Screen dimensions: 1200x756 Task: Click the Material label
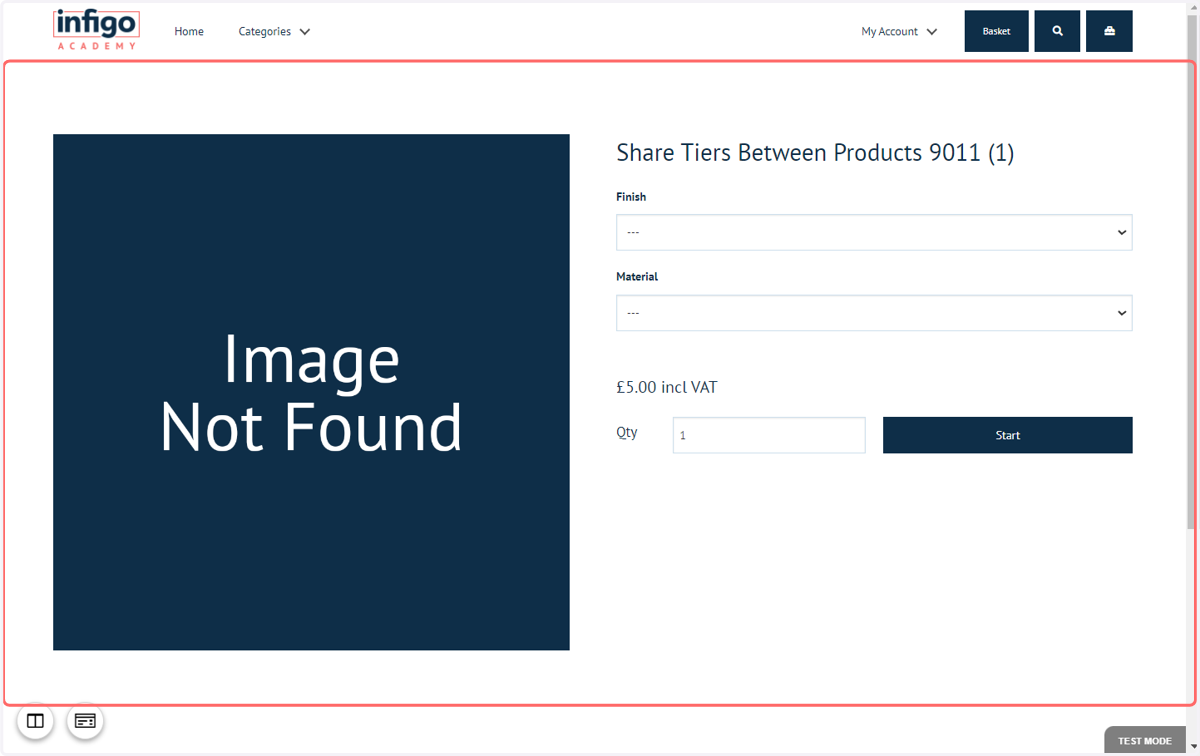(637, 276)
